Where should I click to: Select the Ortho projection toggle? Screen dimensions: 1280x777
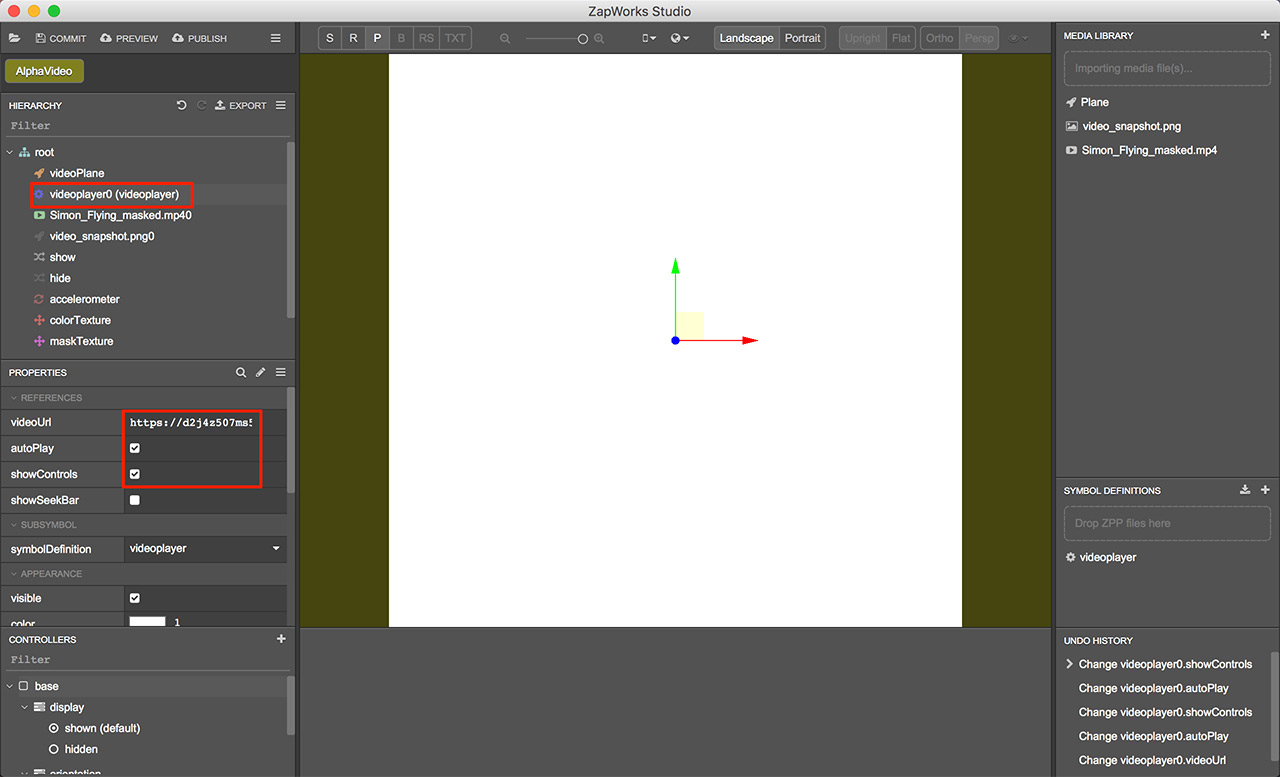click(x=939, y=38)
